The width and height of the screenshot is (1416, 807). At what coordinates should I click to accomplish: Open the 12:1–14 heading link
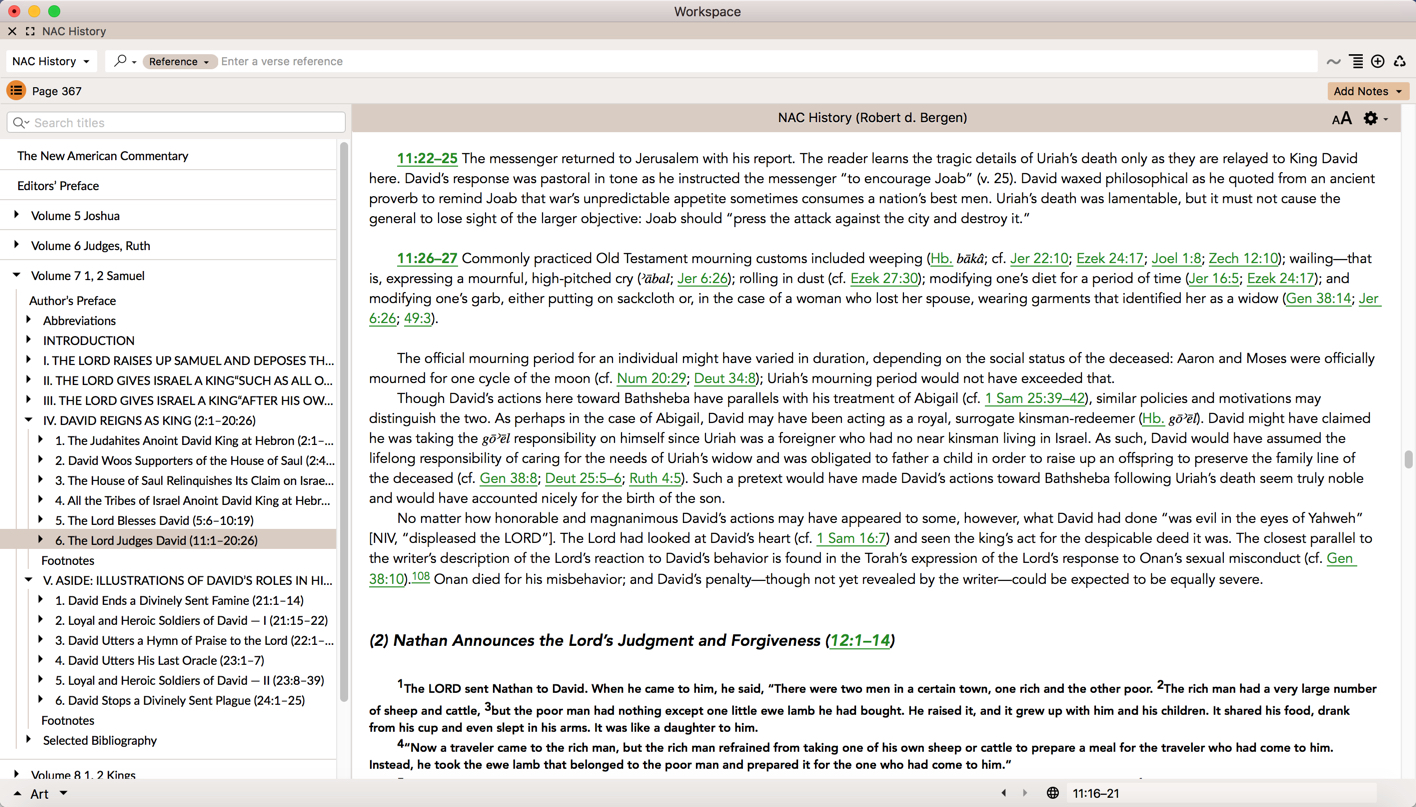(x=860, y=640)
